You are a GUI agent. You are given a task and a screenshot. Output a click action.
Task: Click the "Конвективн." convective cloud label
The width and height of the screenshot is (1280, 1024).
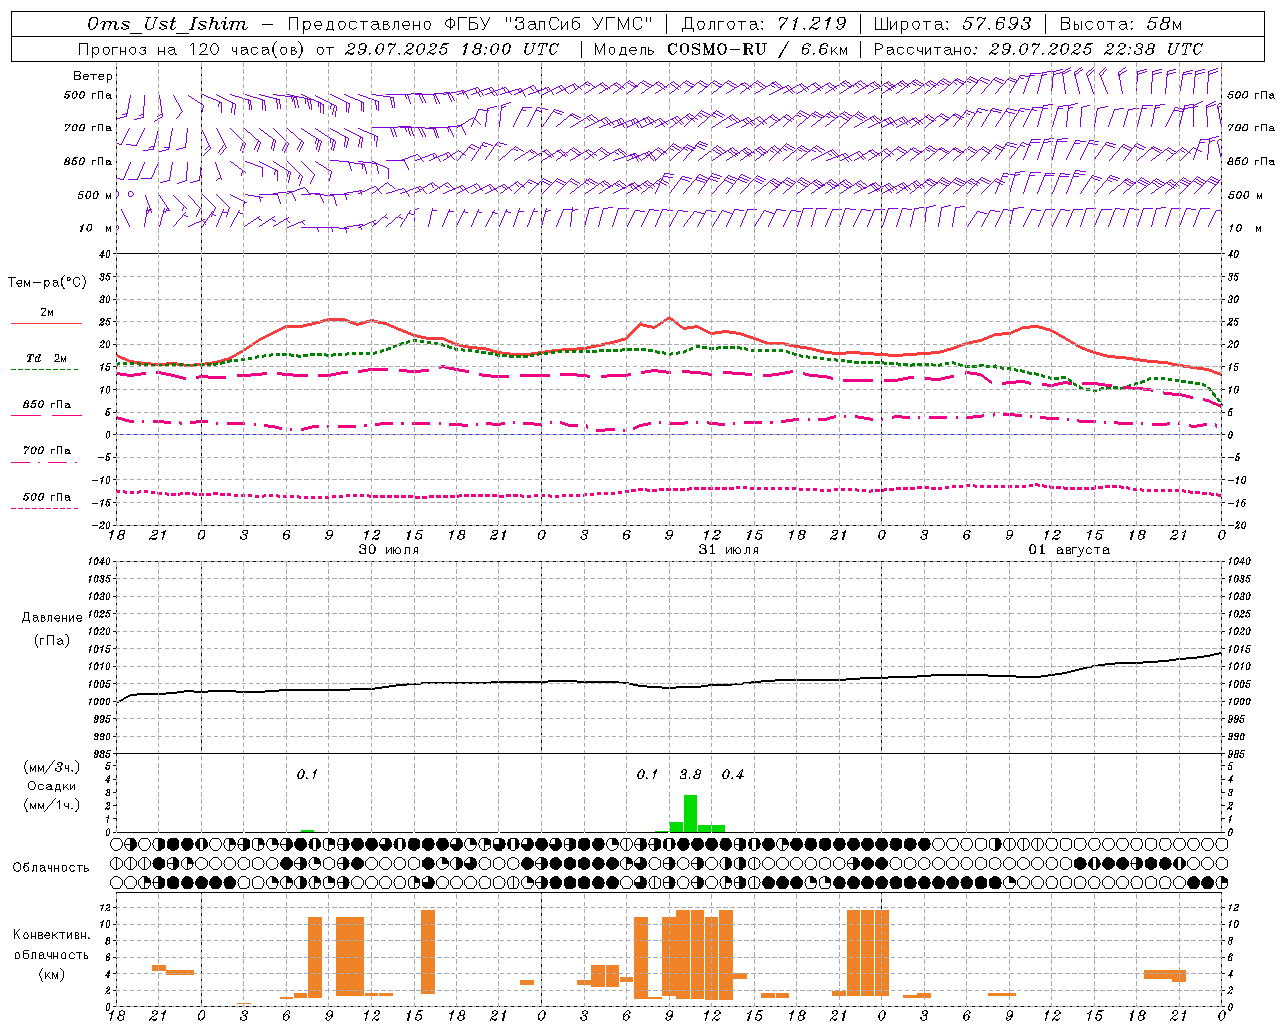coord(52,935)
